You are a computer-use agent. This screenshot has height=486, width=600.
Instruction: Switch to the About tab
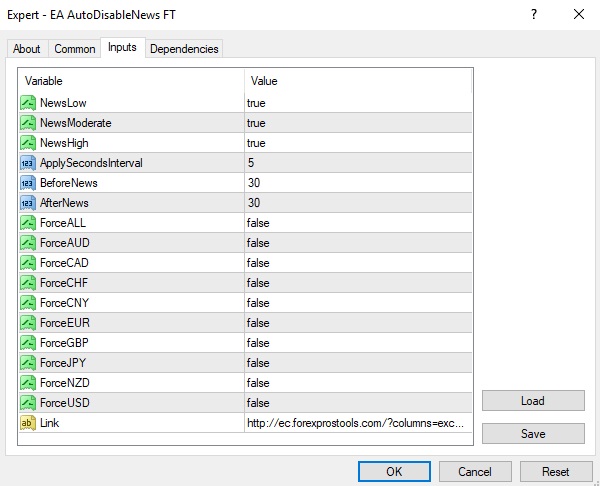coord(27,49)
